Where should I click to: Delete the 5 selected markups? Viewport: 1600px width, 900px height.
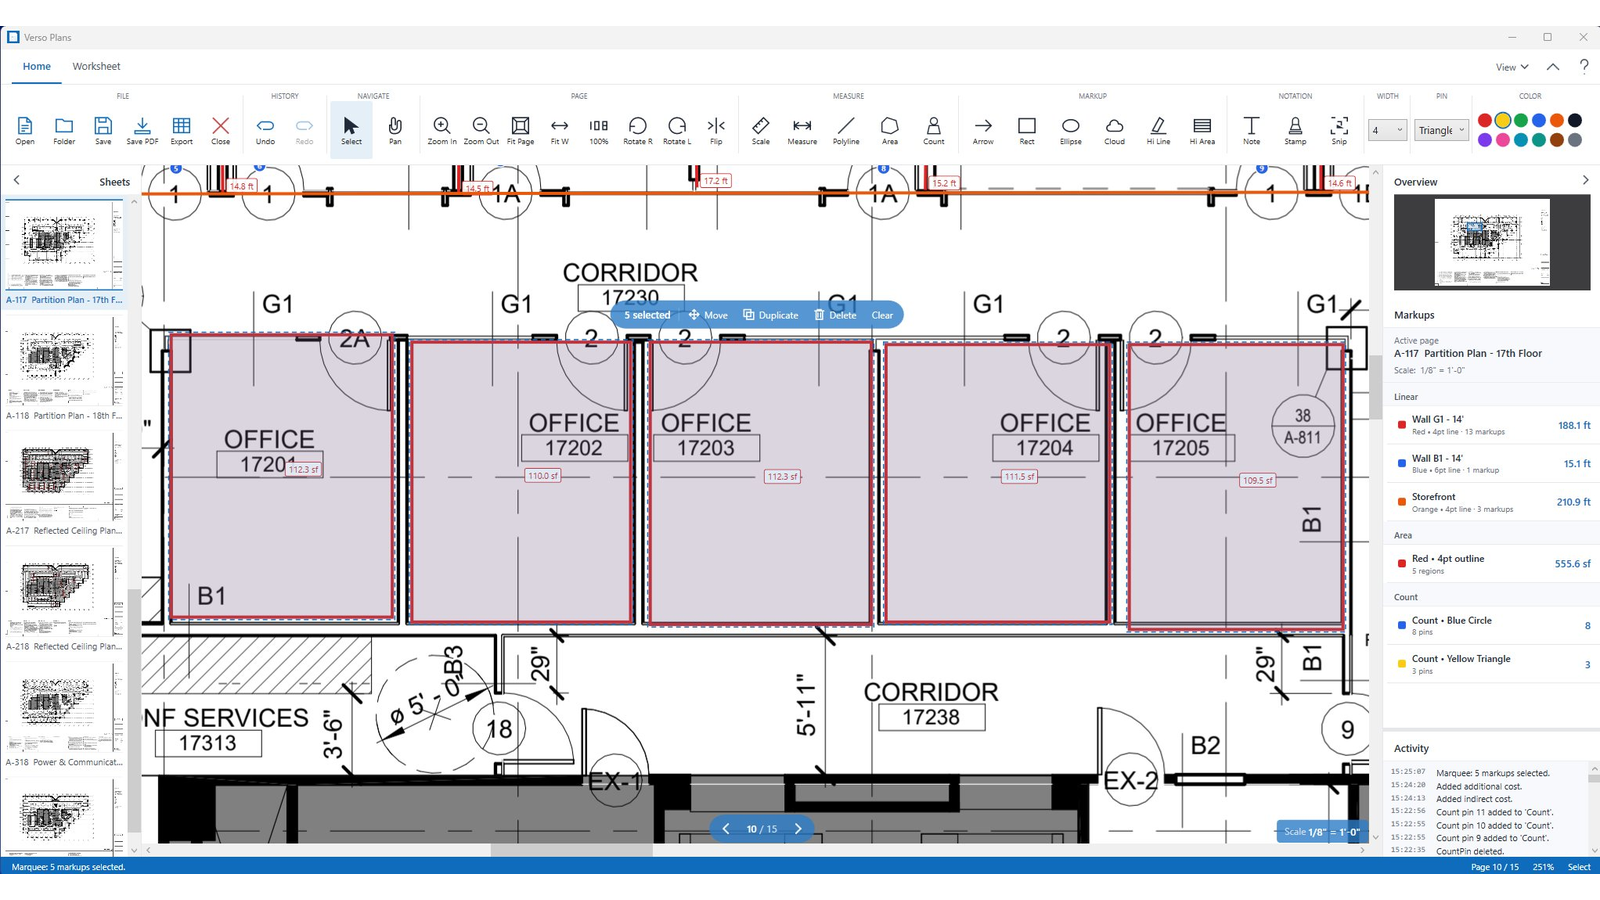pos(835,315)
